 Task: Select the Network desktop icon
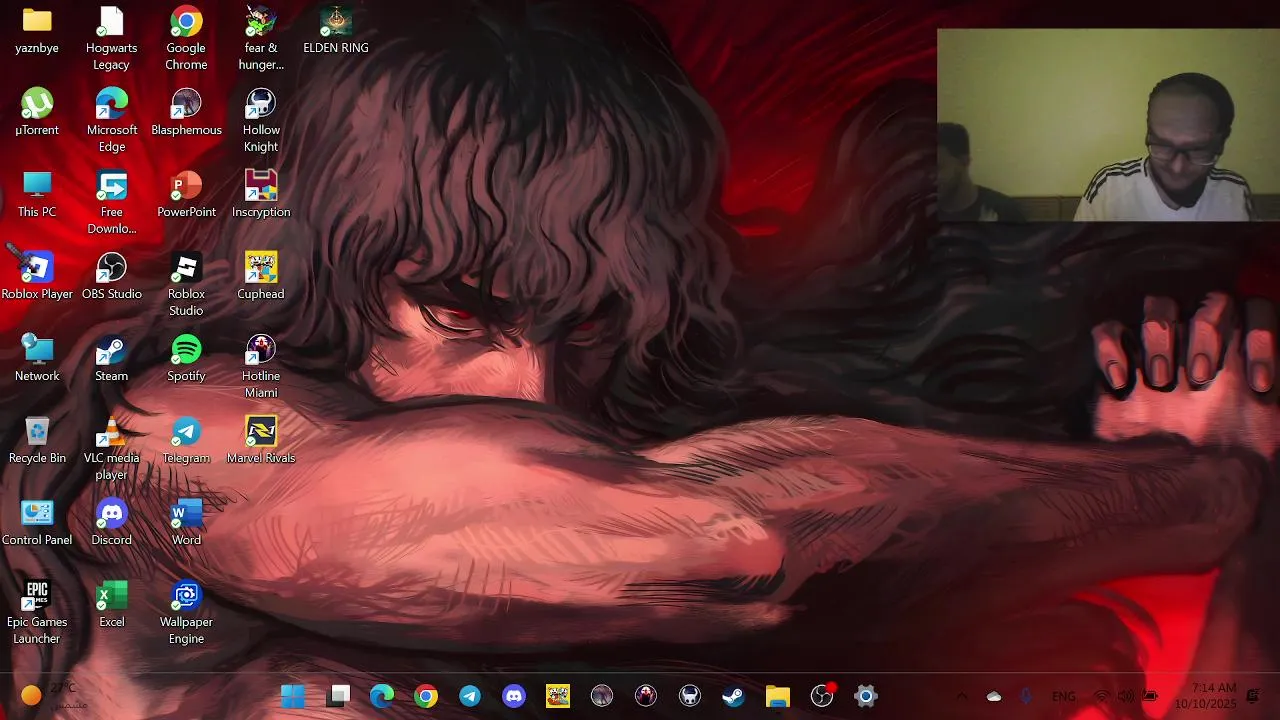pos(37,358)
